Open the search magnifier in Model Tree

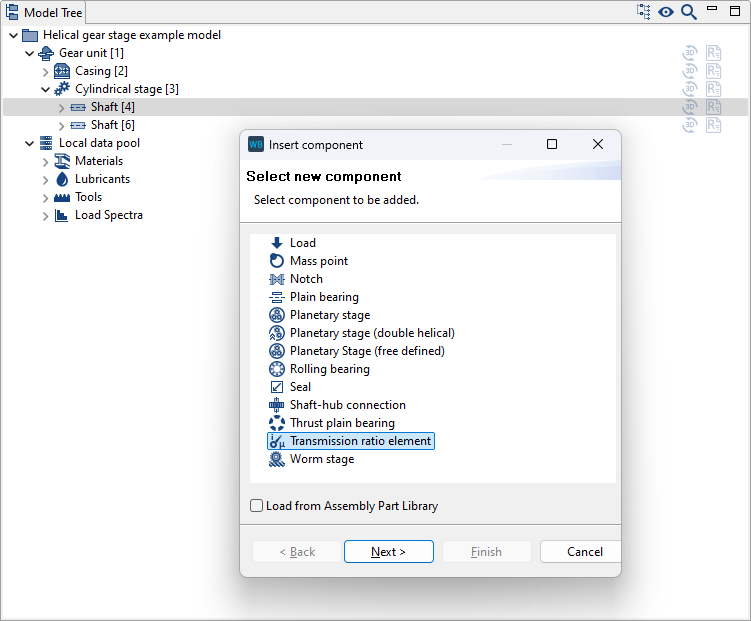pyautogui.click(x=689, y=12)
